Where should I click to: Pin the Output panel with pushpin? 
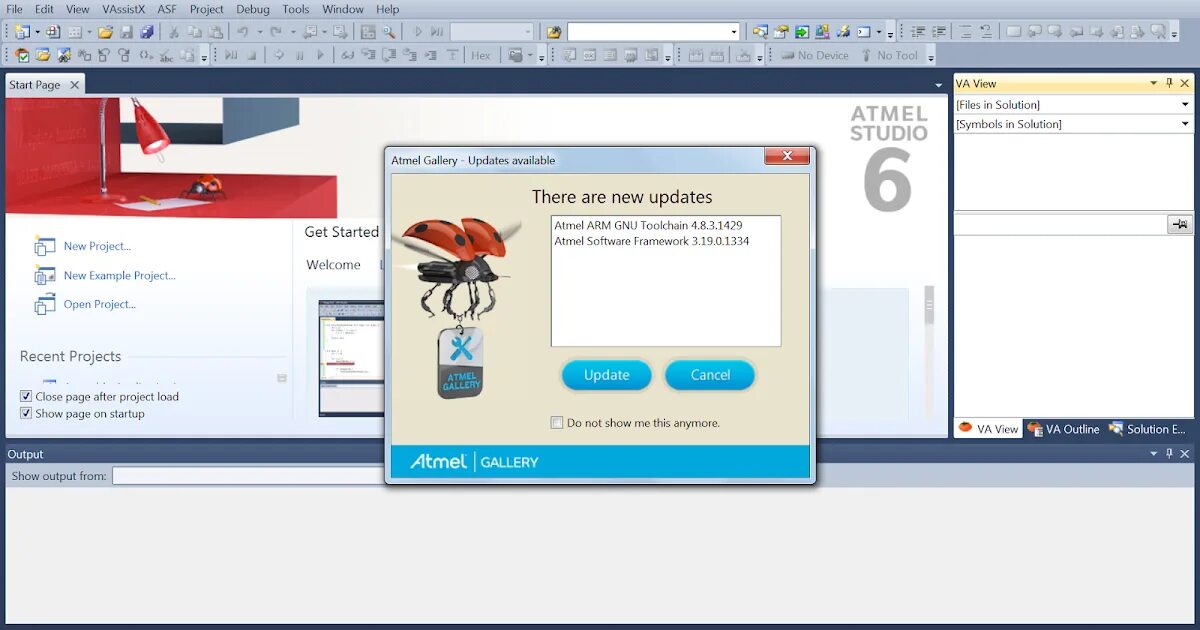pos(1169,454)
